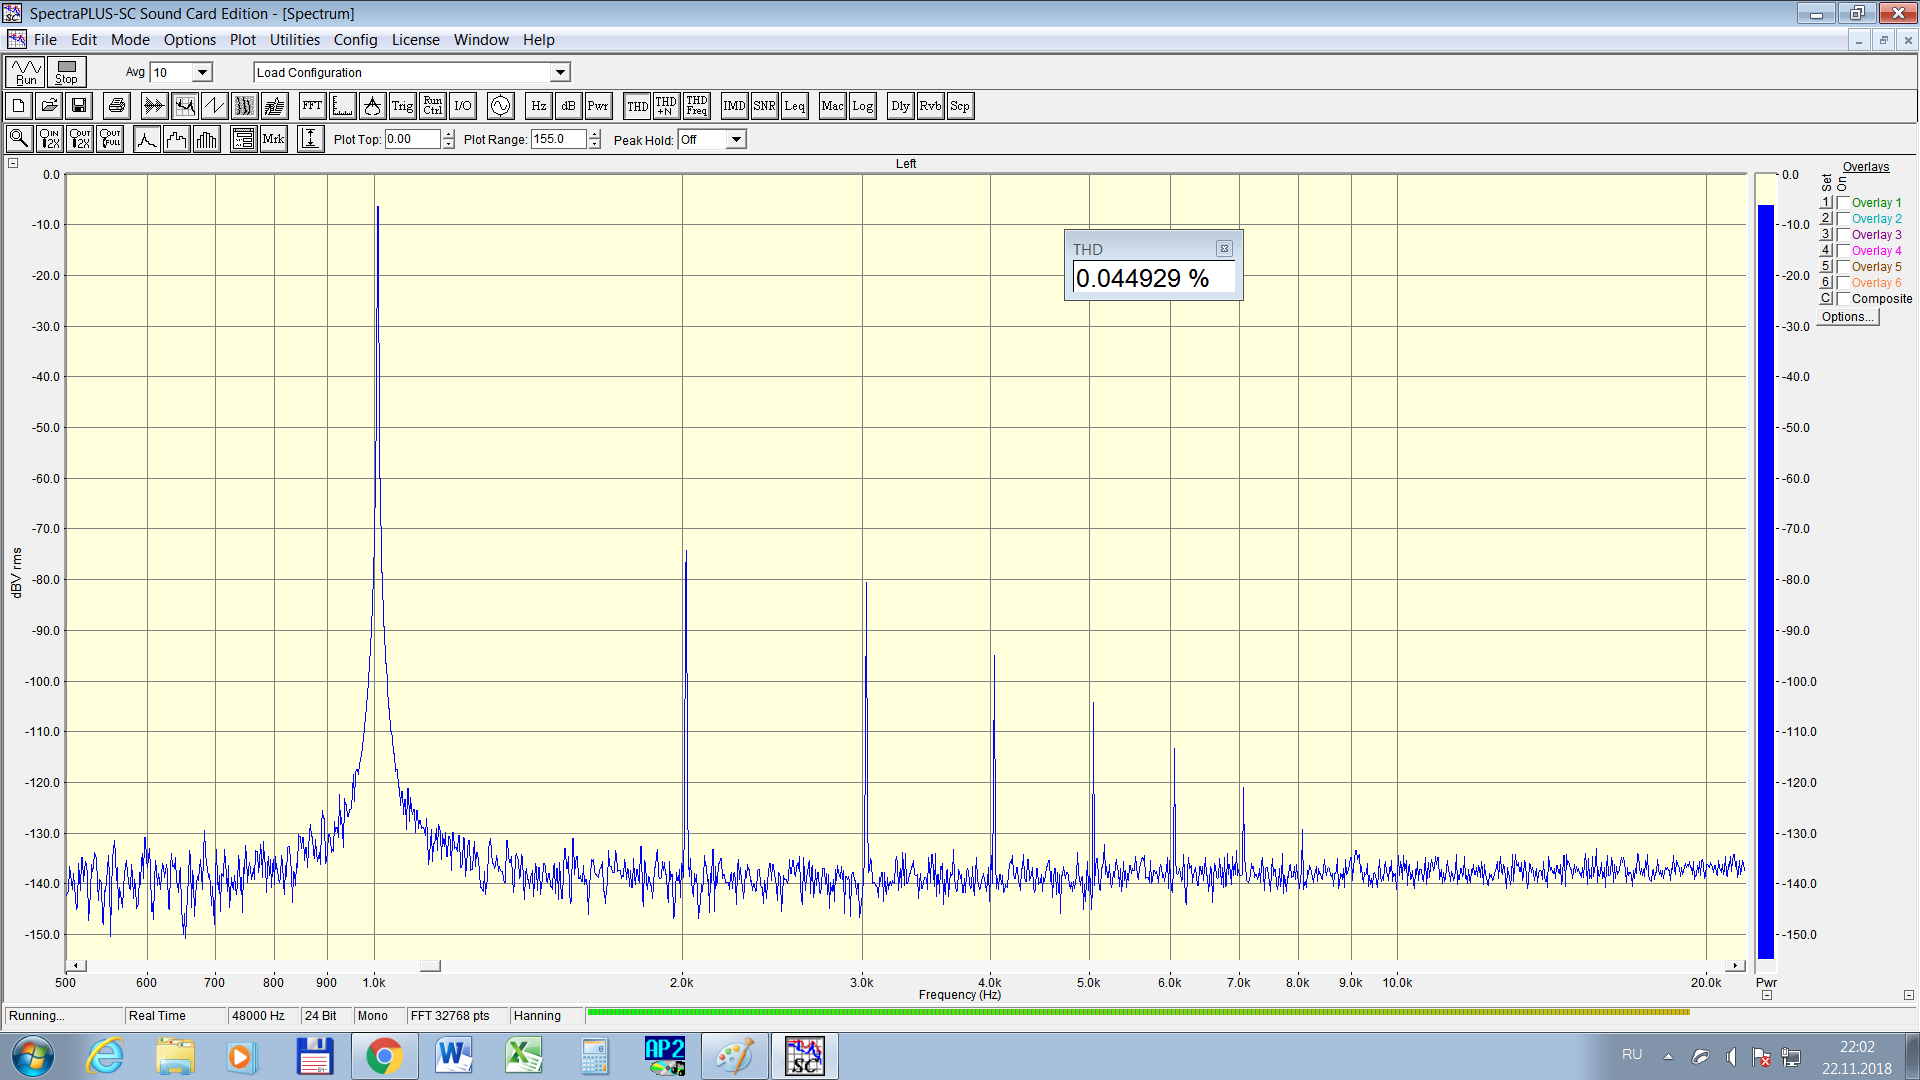Click the Plot Range input field

coord(558,140)
